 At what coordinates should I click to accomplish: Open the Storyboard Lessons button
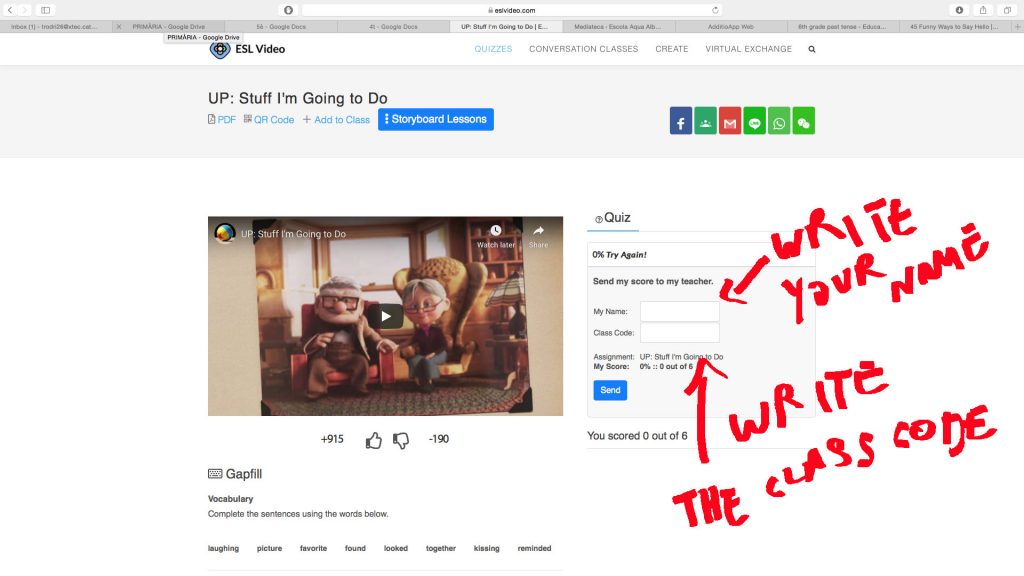(436, 119)
